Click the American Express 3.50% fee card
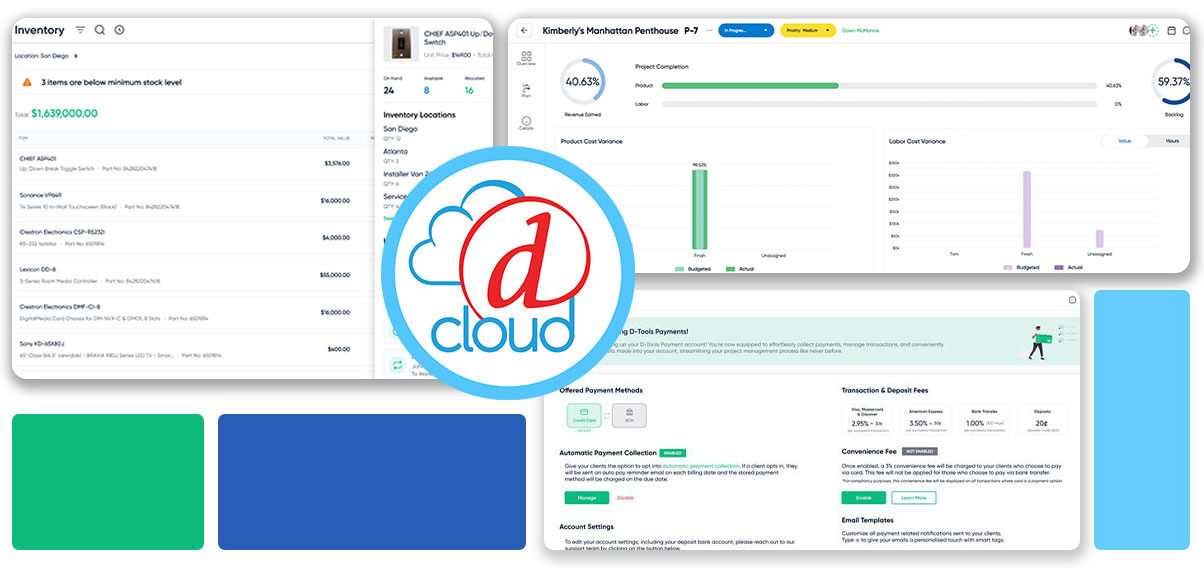 (925, 419)
